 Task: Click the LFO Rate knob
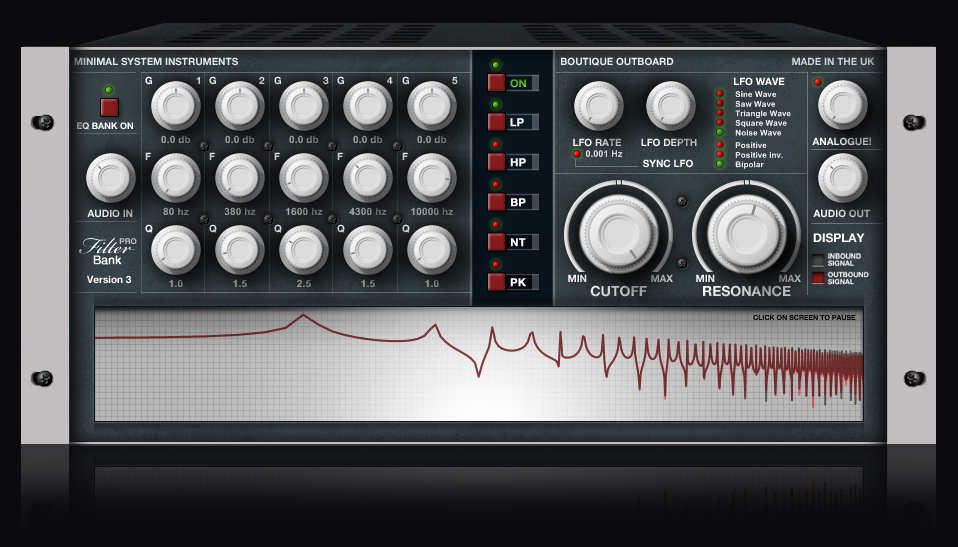(598, 106)
